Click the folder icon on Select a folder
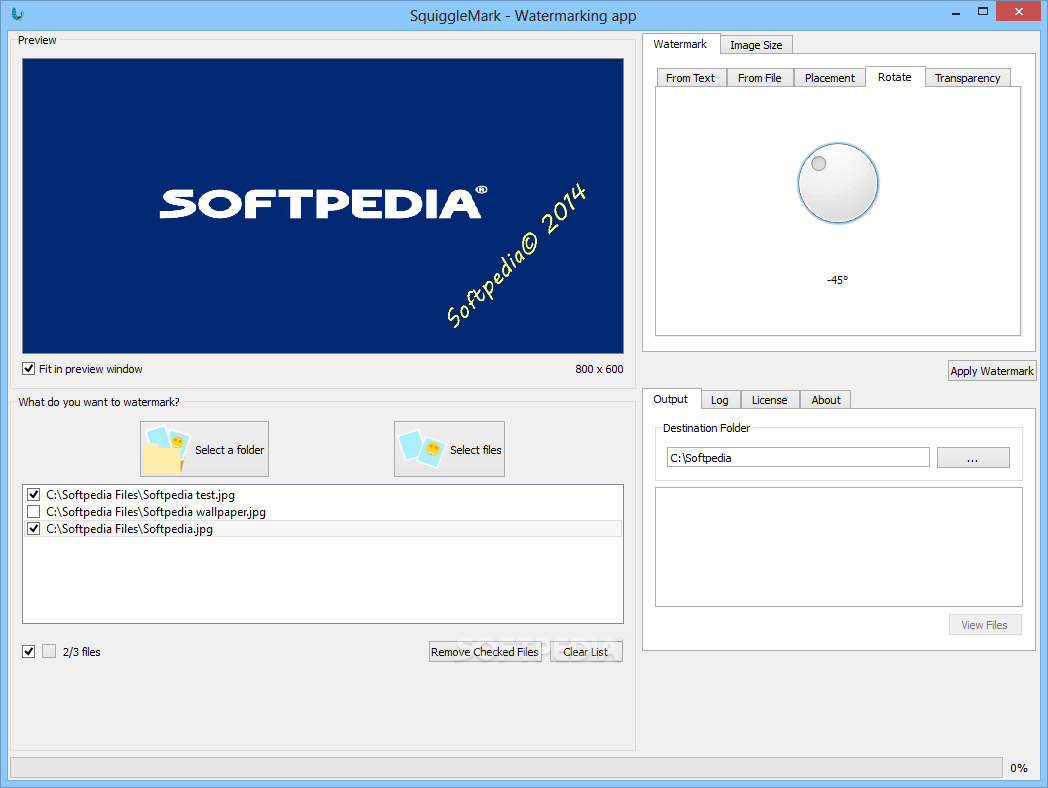Screen dimensions: 1048x788 click(166, 449)
